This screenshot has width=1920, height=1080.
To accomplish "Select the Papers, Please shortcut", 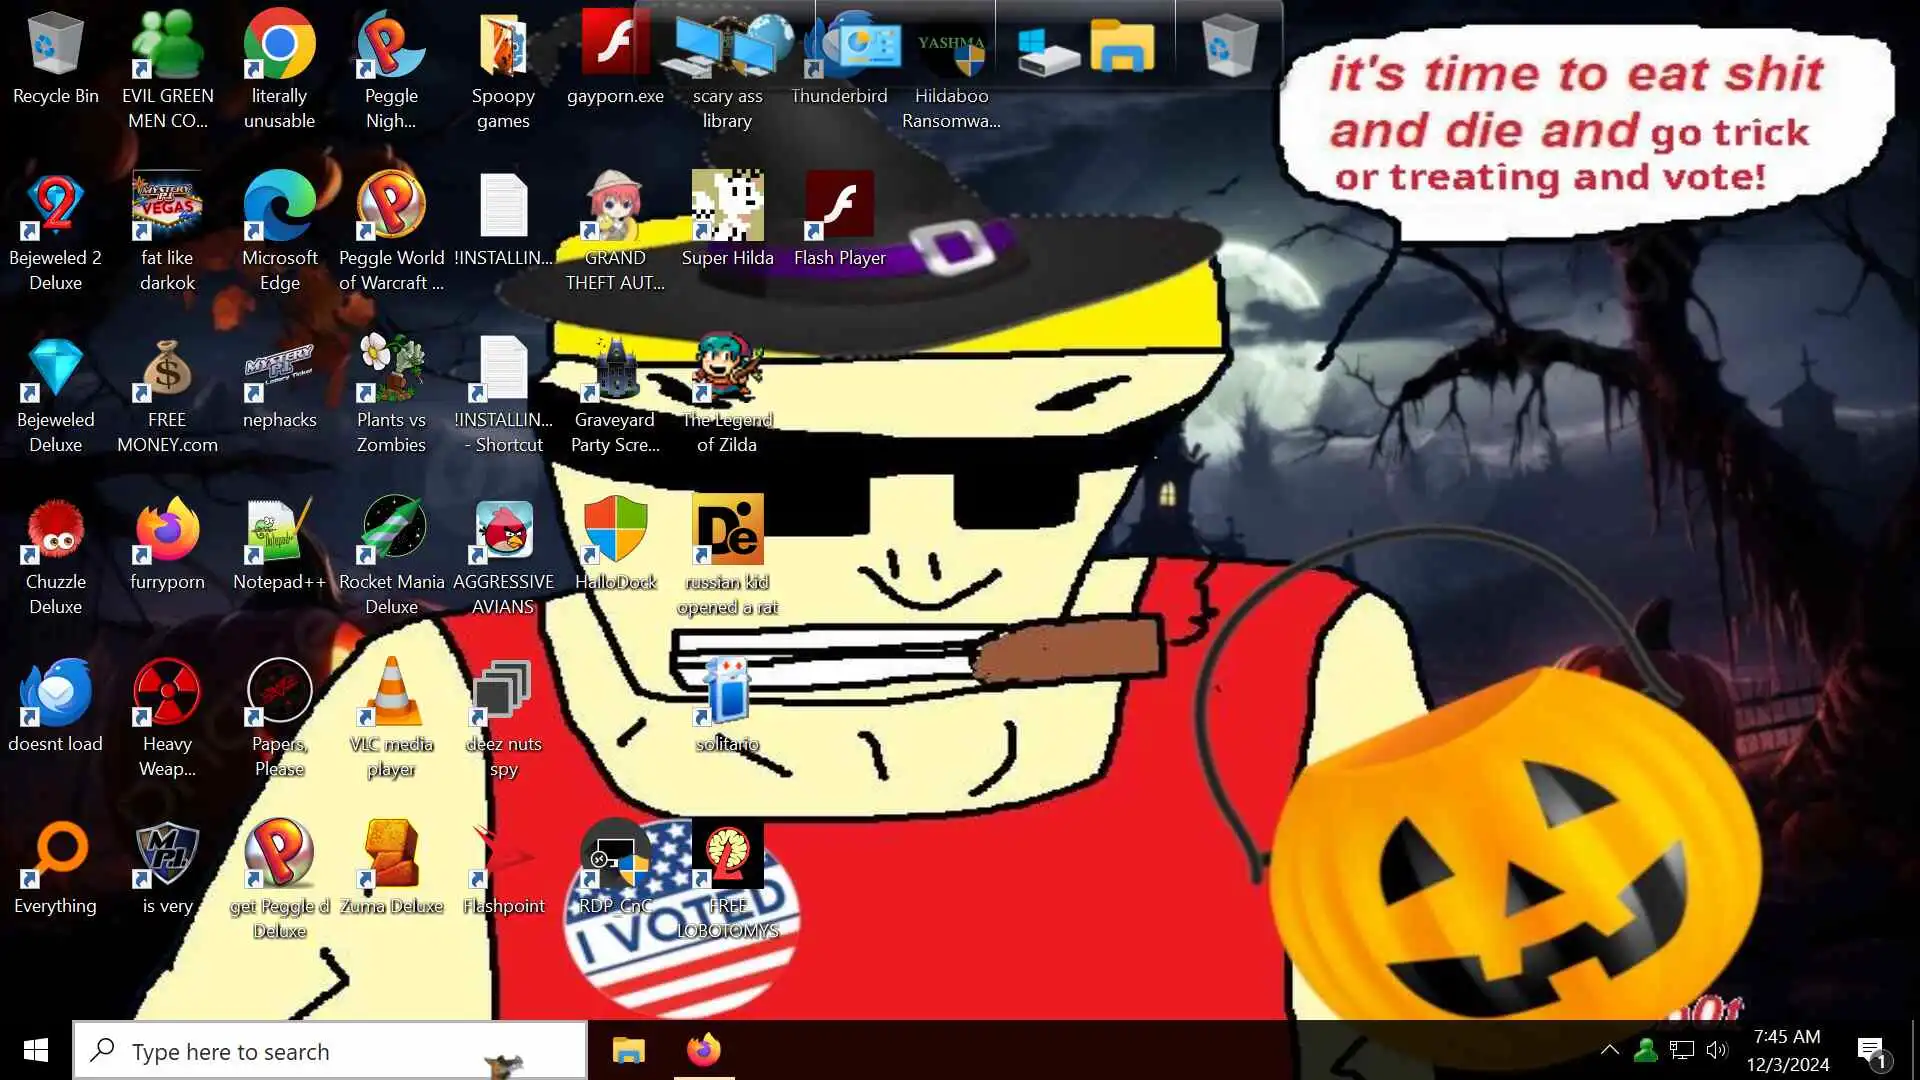I will pyautogui.click(x=279, y=692).
